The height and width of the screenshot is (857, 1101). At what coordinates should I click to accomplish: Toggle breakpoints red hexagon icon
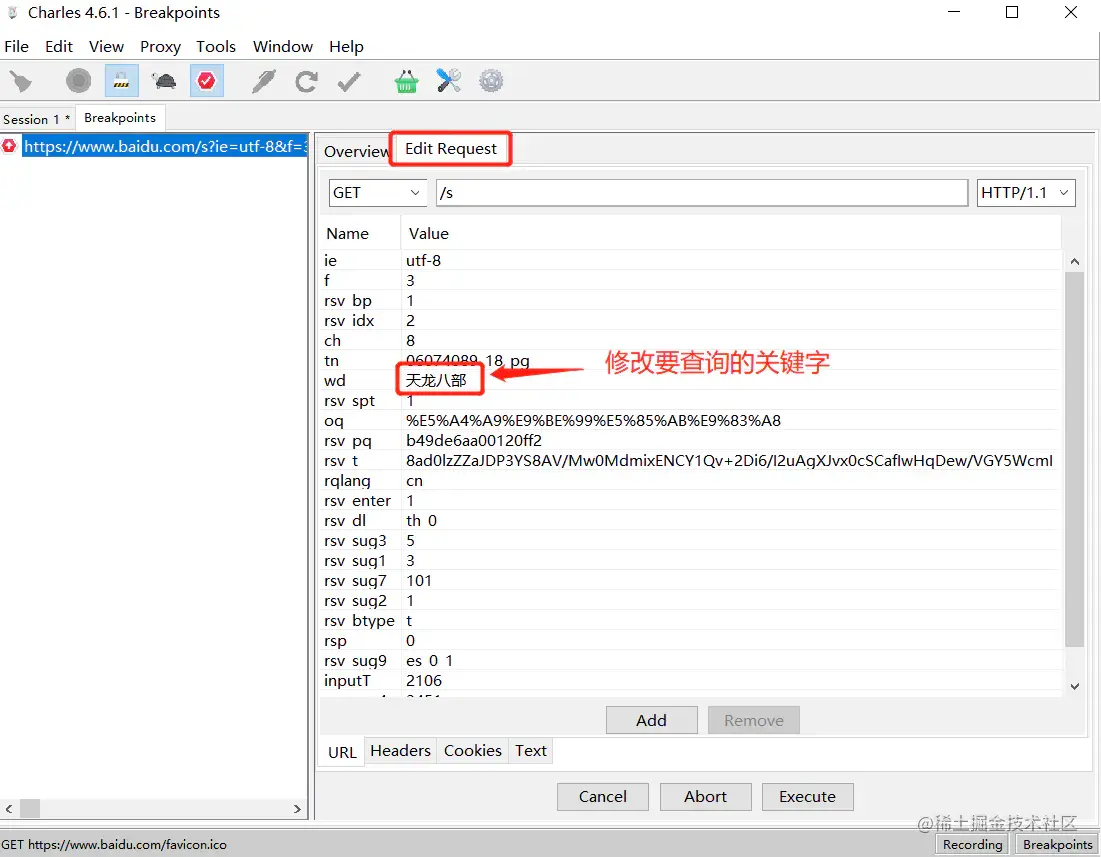click(206, 81)
